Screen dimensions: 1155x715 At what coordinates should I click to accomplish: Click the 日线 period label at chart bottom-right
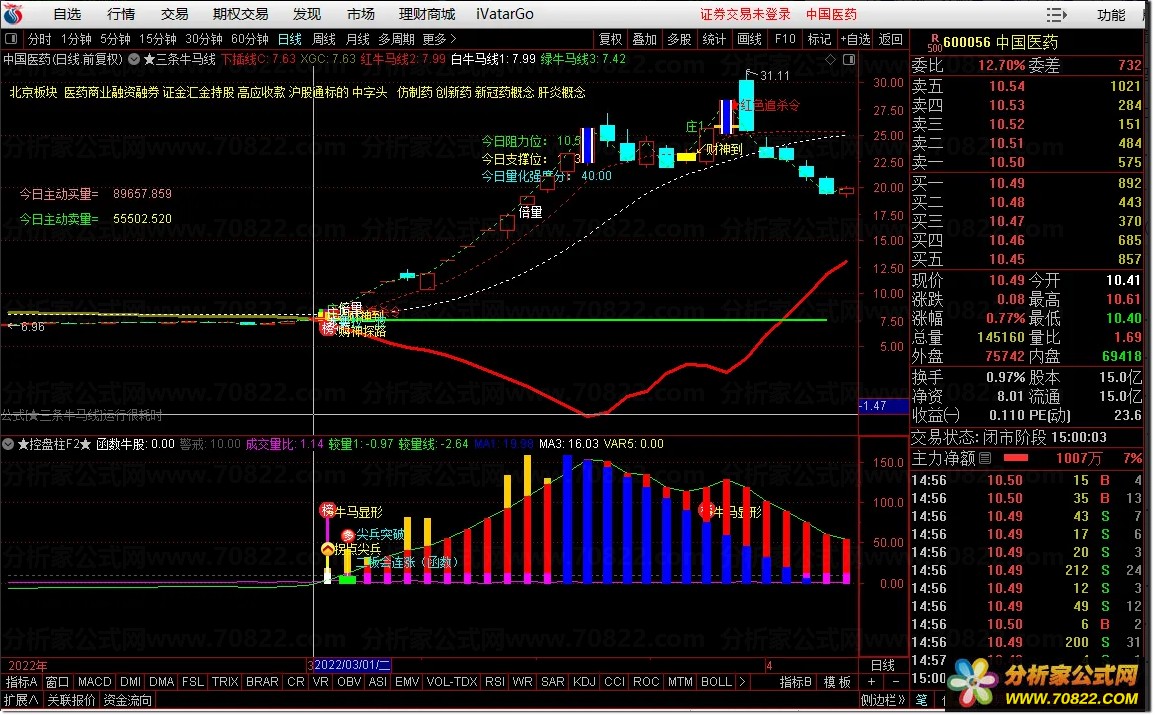click(882, 665)
